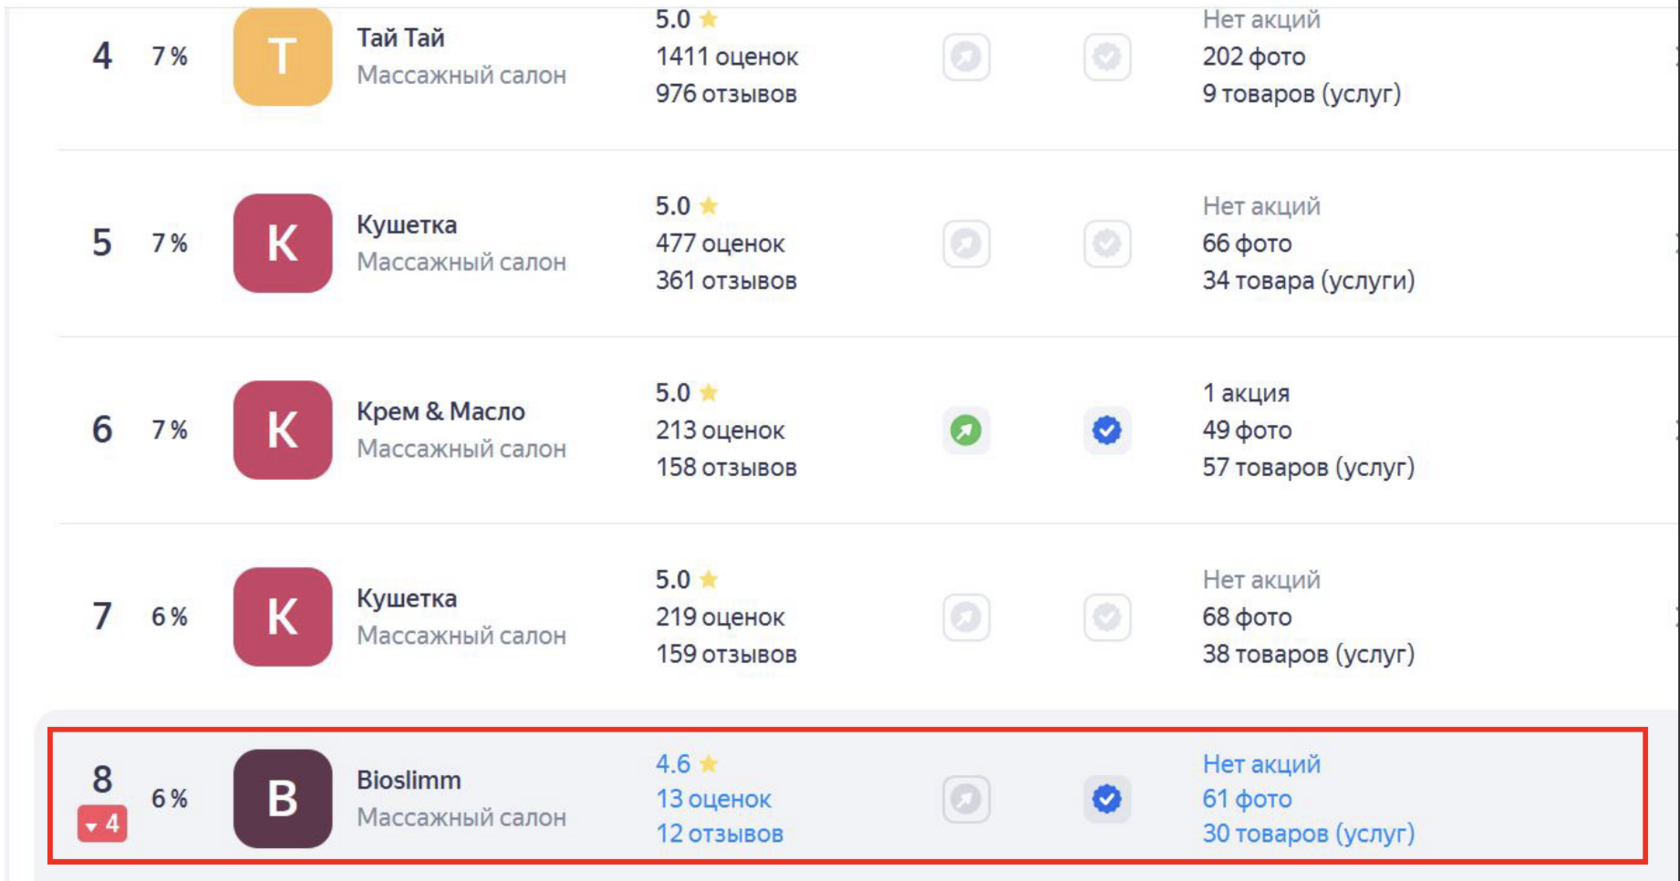Click the orange Тай Тай avatar icon
The image size is (1680, 881).
282,57
